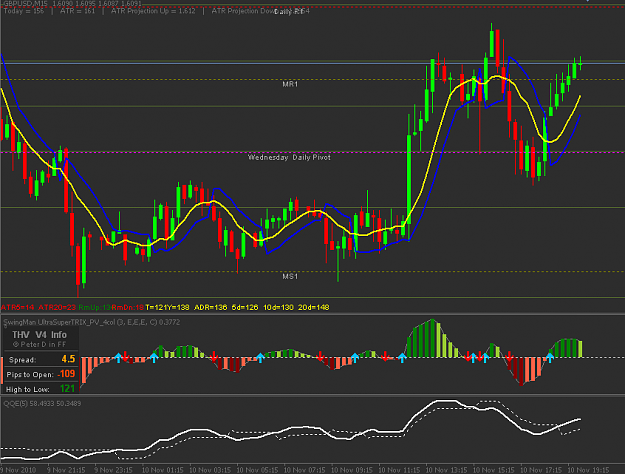Click the '10 Nov 15:15' time axis label
Image resolution: width=625 pixels, height=474 pixels.
[494, 470]
